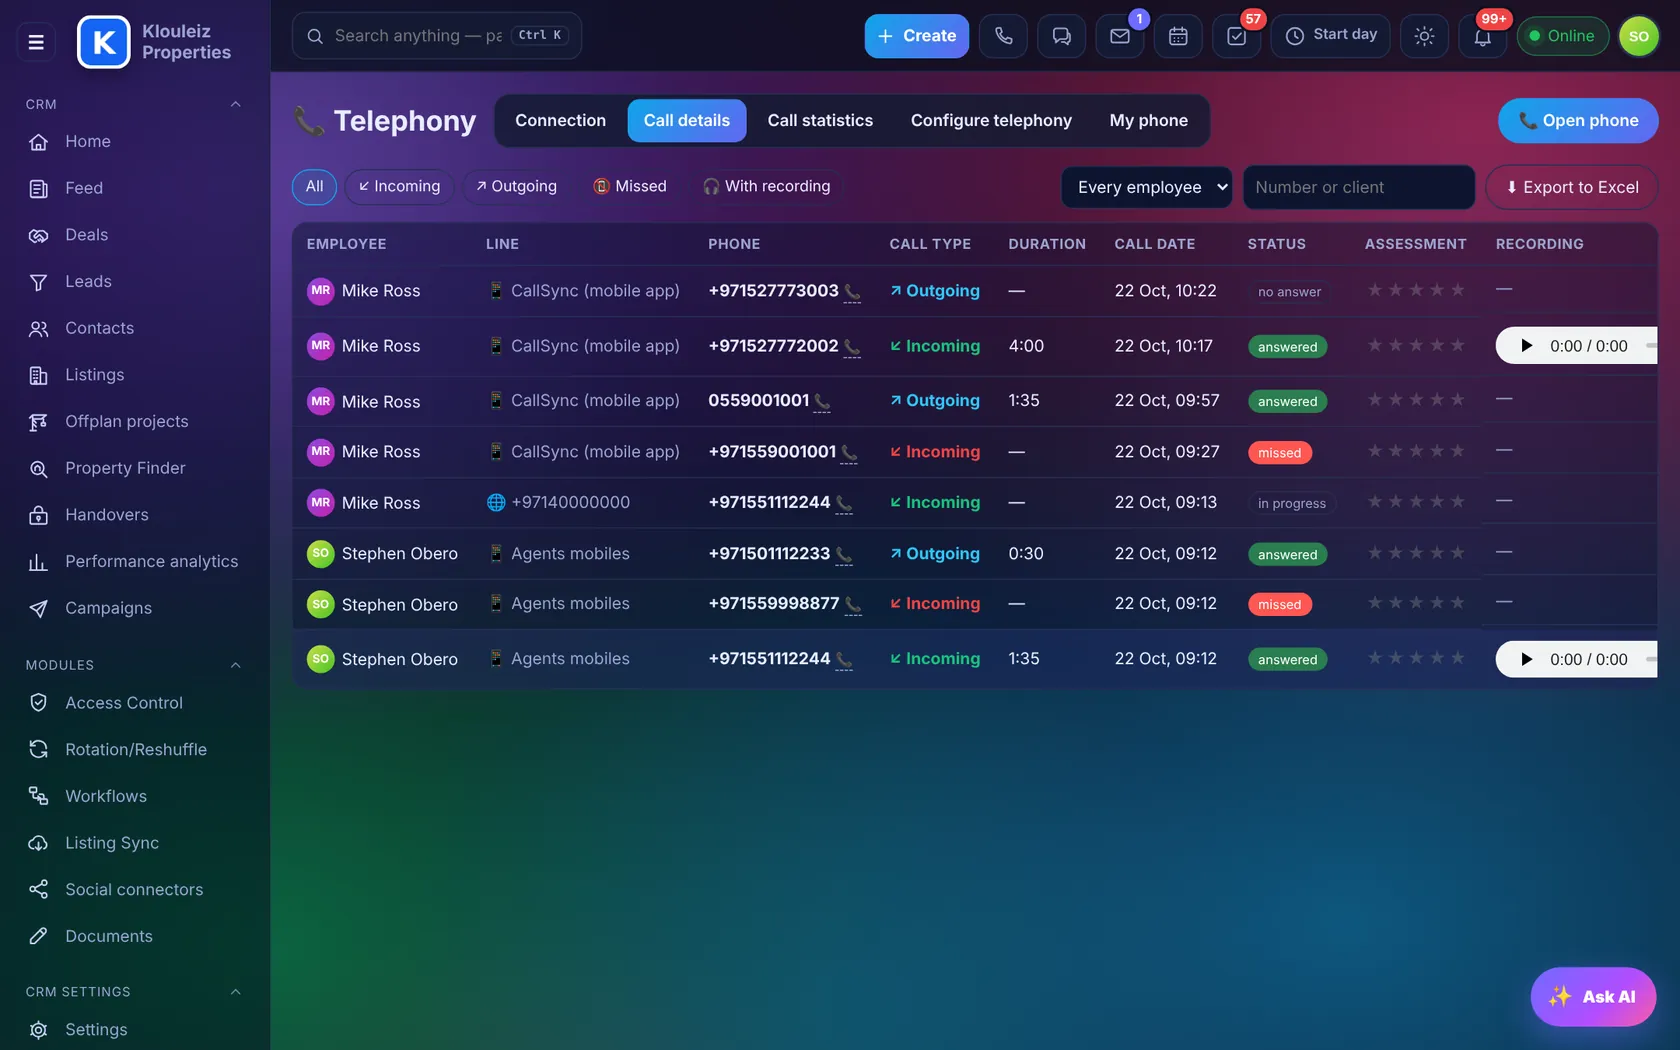Viewport: 1680px width, 1050px height.
Task: Click the Create button
Action: 916,36
